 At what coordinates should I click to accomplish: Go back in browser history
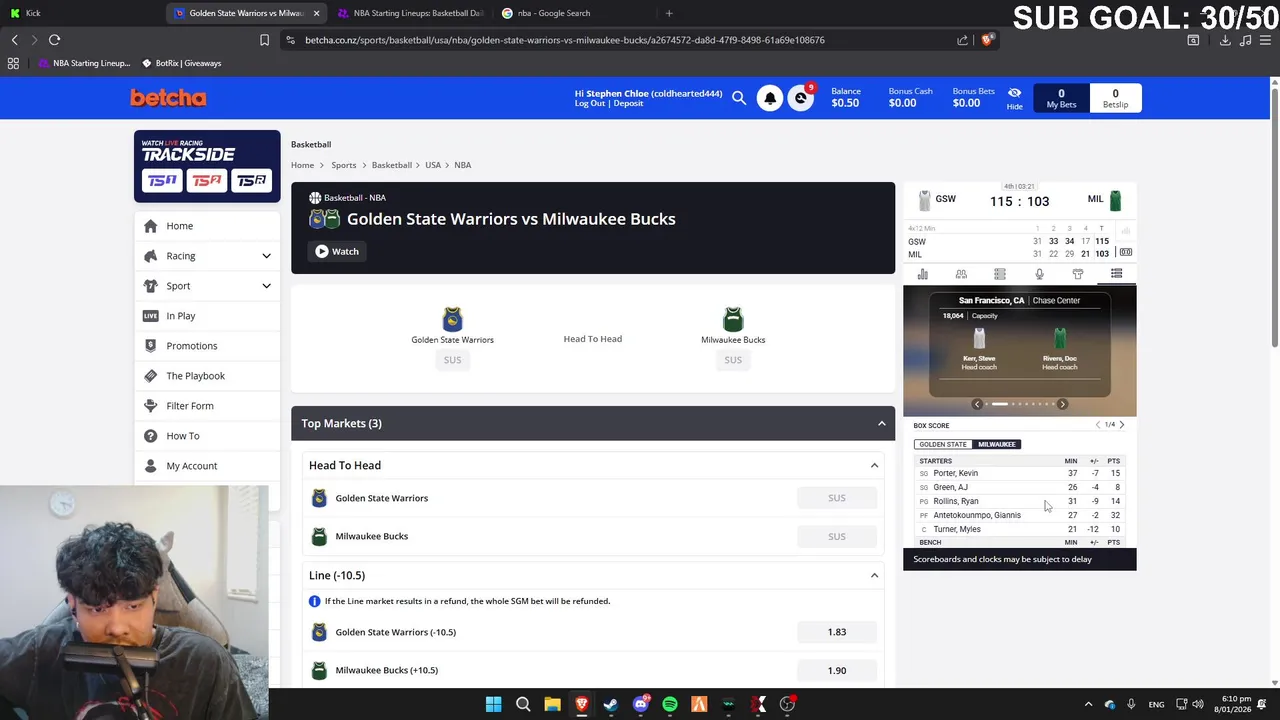[x=14, y=40]
